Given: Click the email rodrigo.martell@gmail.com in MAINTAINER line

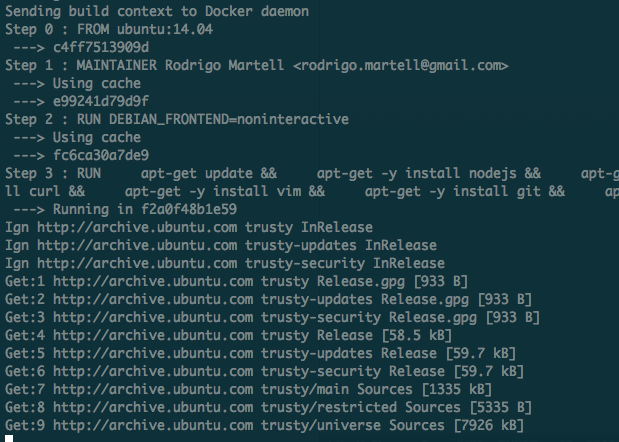Looking at the screenshot, I should (401, 66).
